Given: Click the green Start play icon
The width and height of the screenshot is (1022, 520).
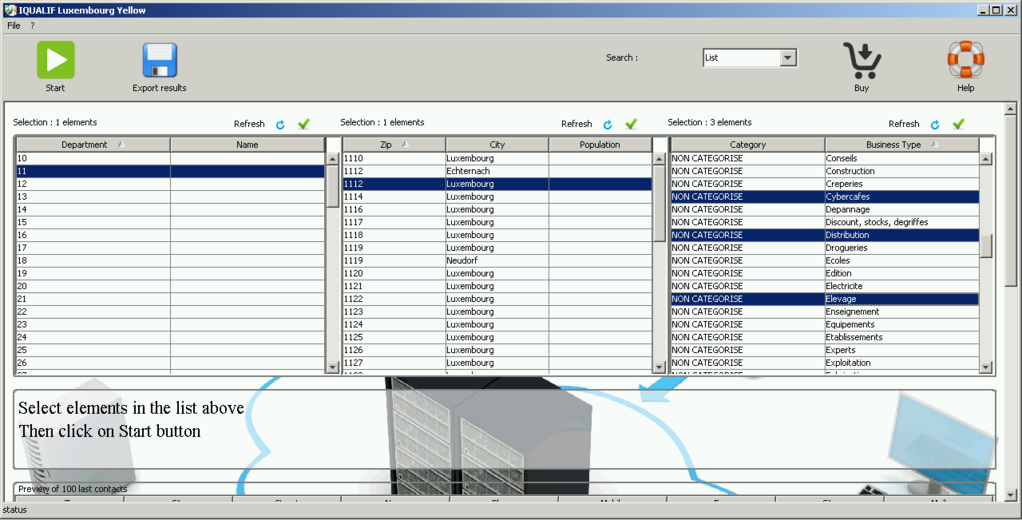Looking at the screenshot, I should tap(55, 60).
